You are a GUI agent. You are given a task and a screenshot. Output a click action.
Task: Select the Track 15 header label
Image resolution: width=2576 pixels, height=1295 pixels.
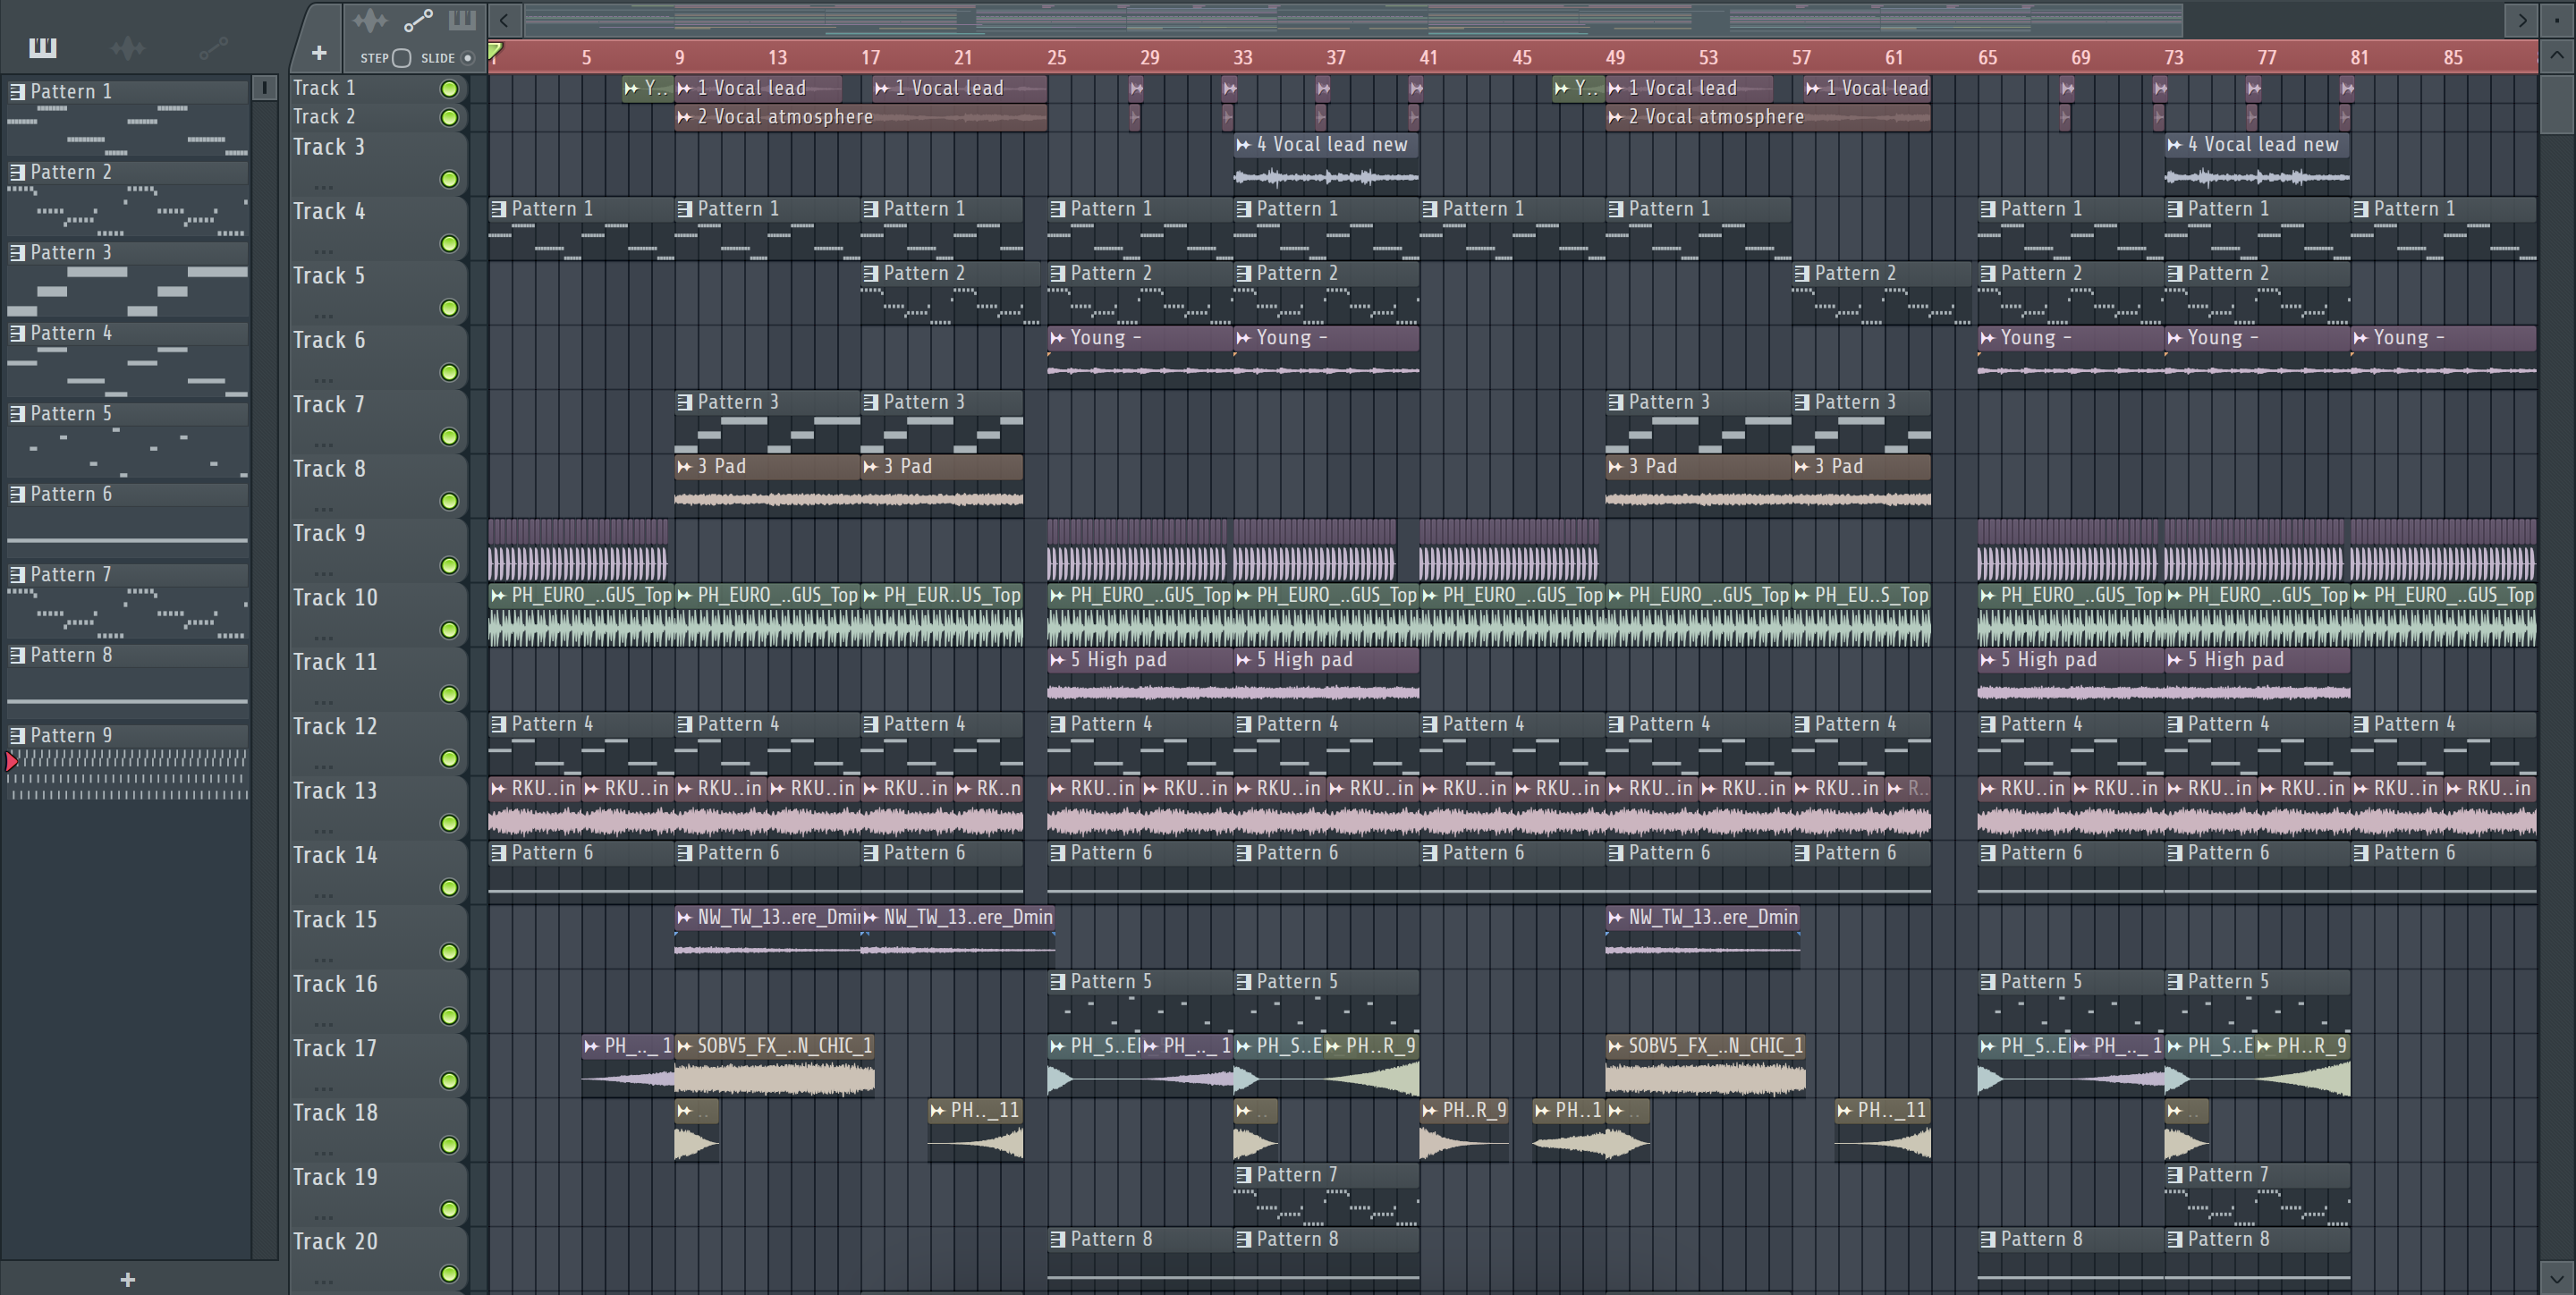[335, 919]
